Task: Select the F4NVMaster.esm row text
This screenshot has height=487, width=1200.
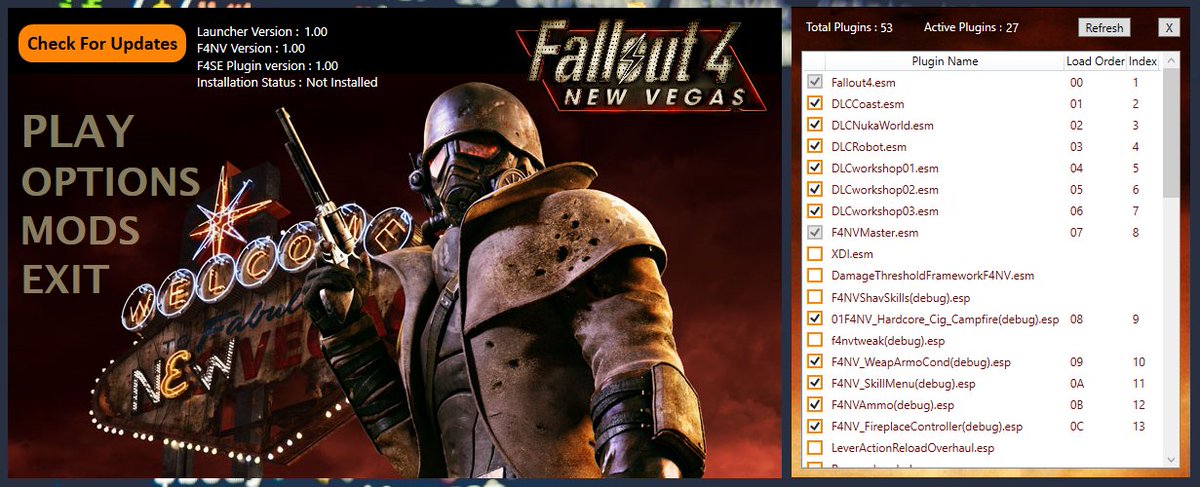Action: pyautogui.click(x=875, y=233)
